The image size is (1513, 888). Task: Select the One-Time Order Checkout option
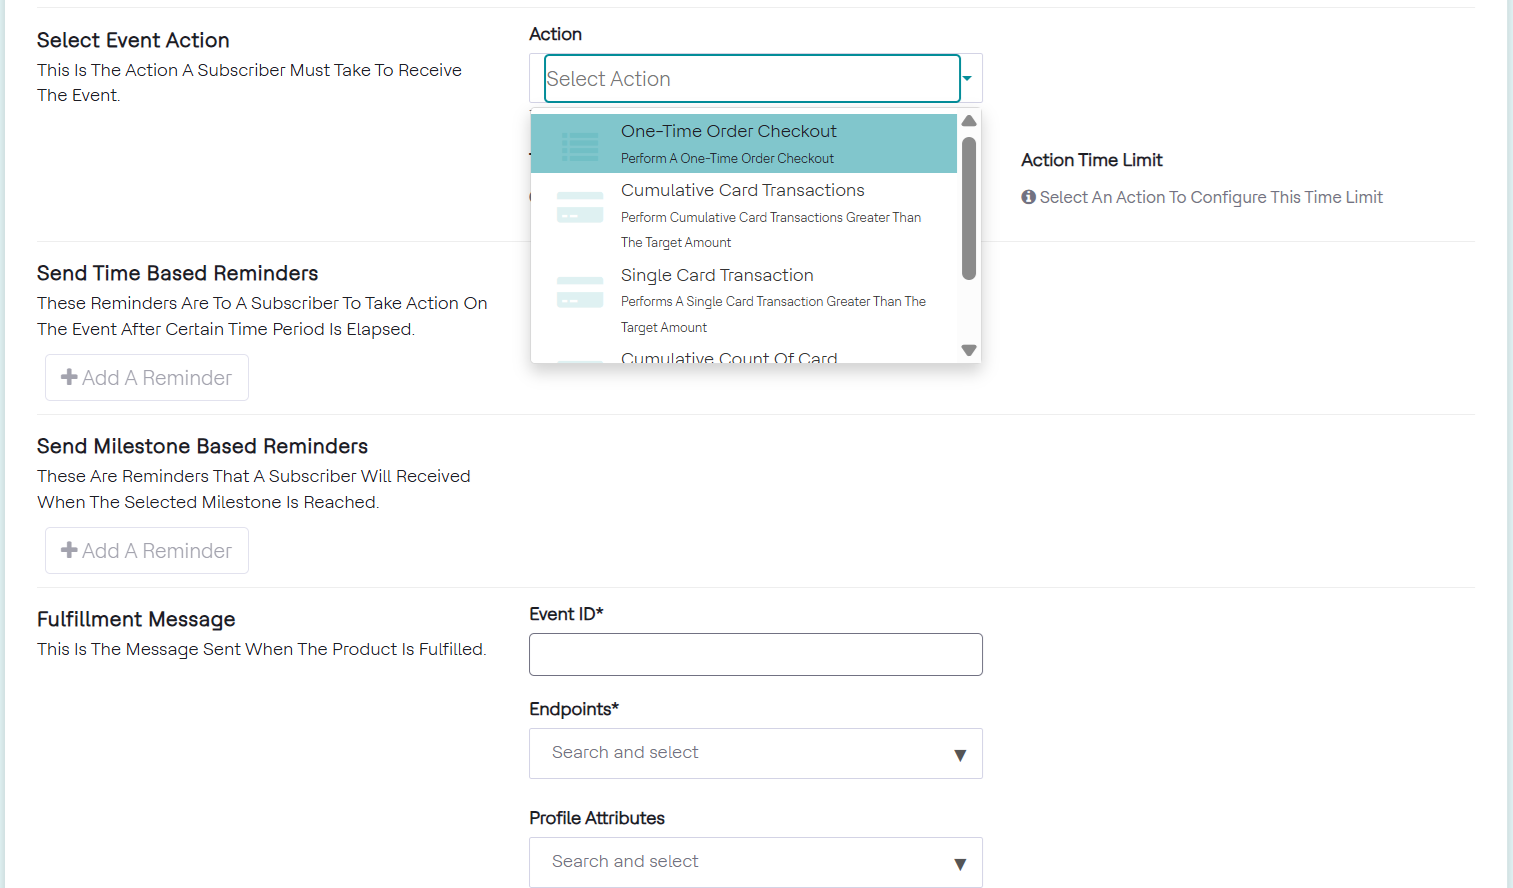click(x=728, y=132)
